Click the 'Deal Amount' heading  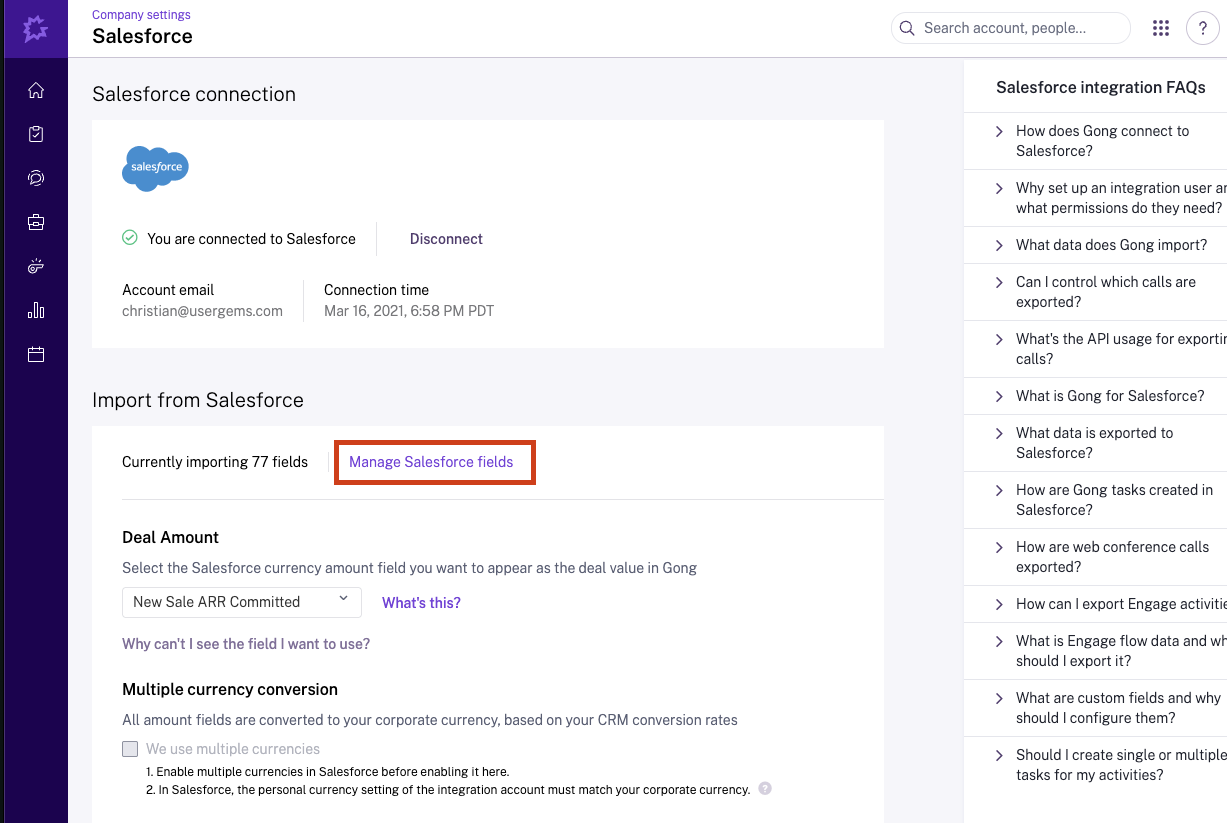click(x=170, y=538)
